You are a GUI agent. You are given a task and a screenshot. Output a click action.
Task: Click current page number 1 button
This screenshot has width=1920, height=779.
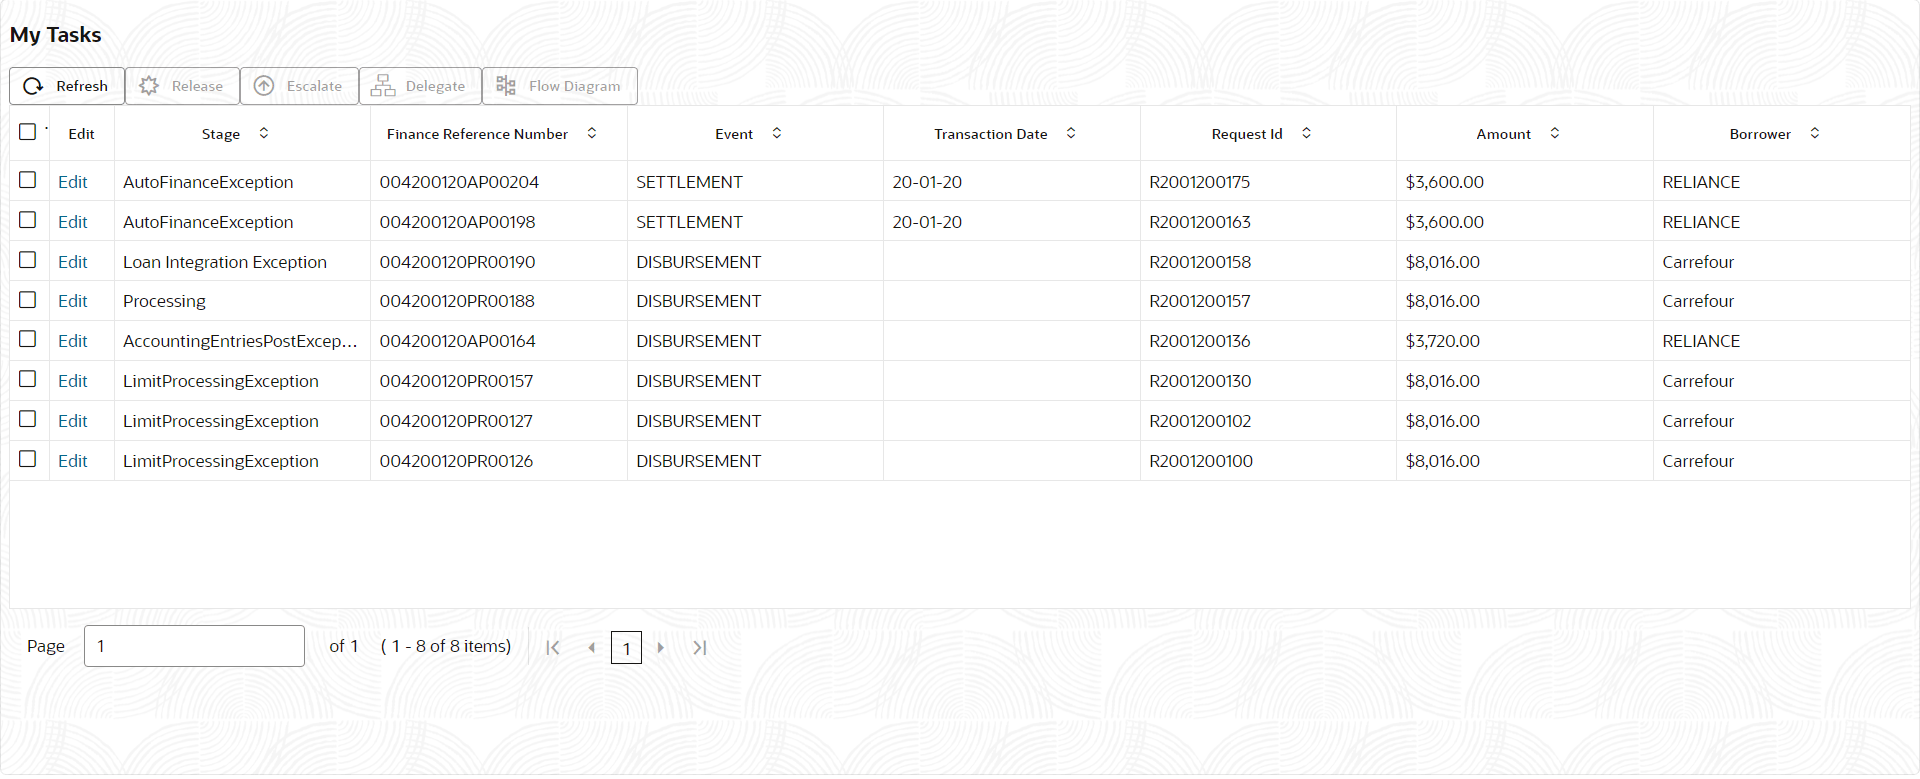point(626,648)
